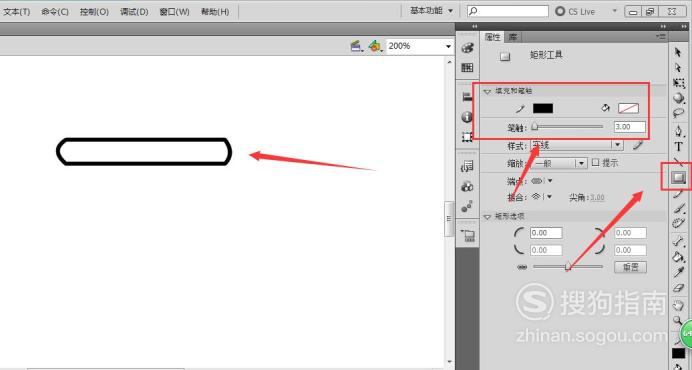
Task: Open the 窗口(W) menu
Action: (174, 12)
